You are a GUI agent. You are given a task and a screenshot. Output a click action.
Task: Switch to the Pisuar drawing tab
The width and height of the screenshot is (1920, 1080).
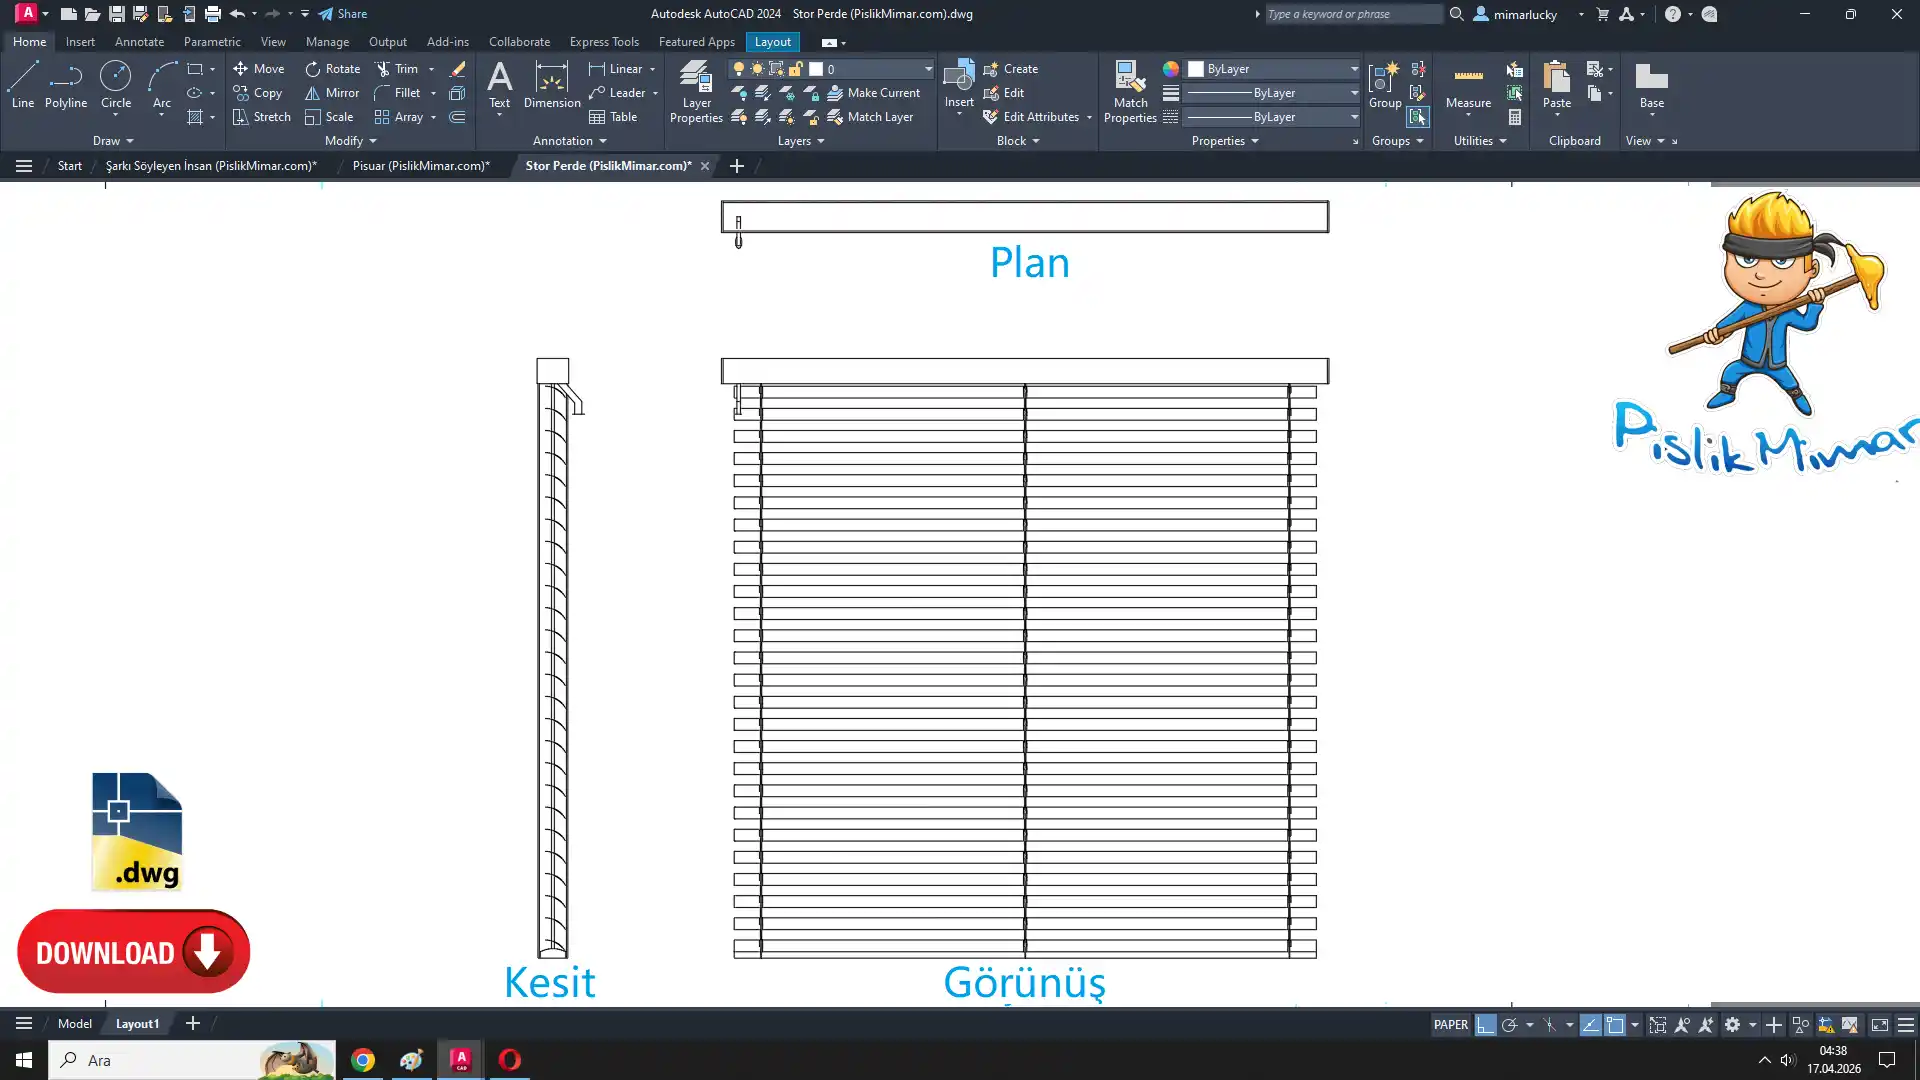pos(420,166)
